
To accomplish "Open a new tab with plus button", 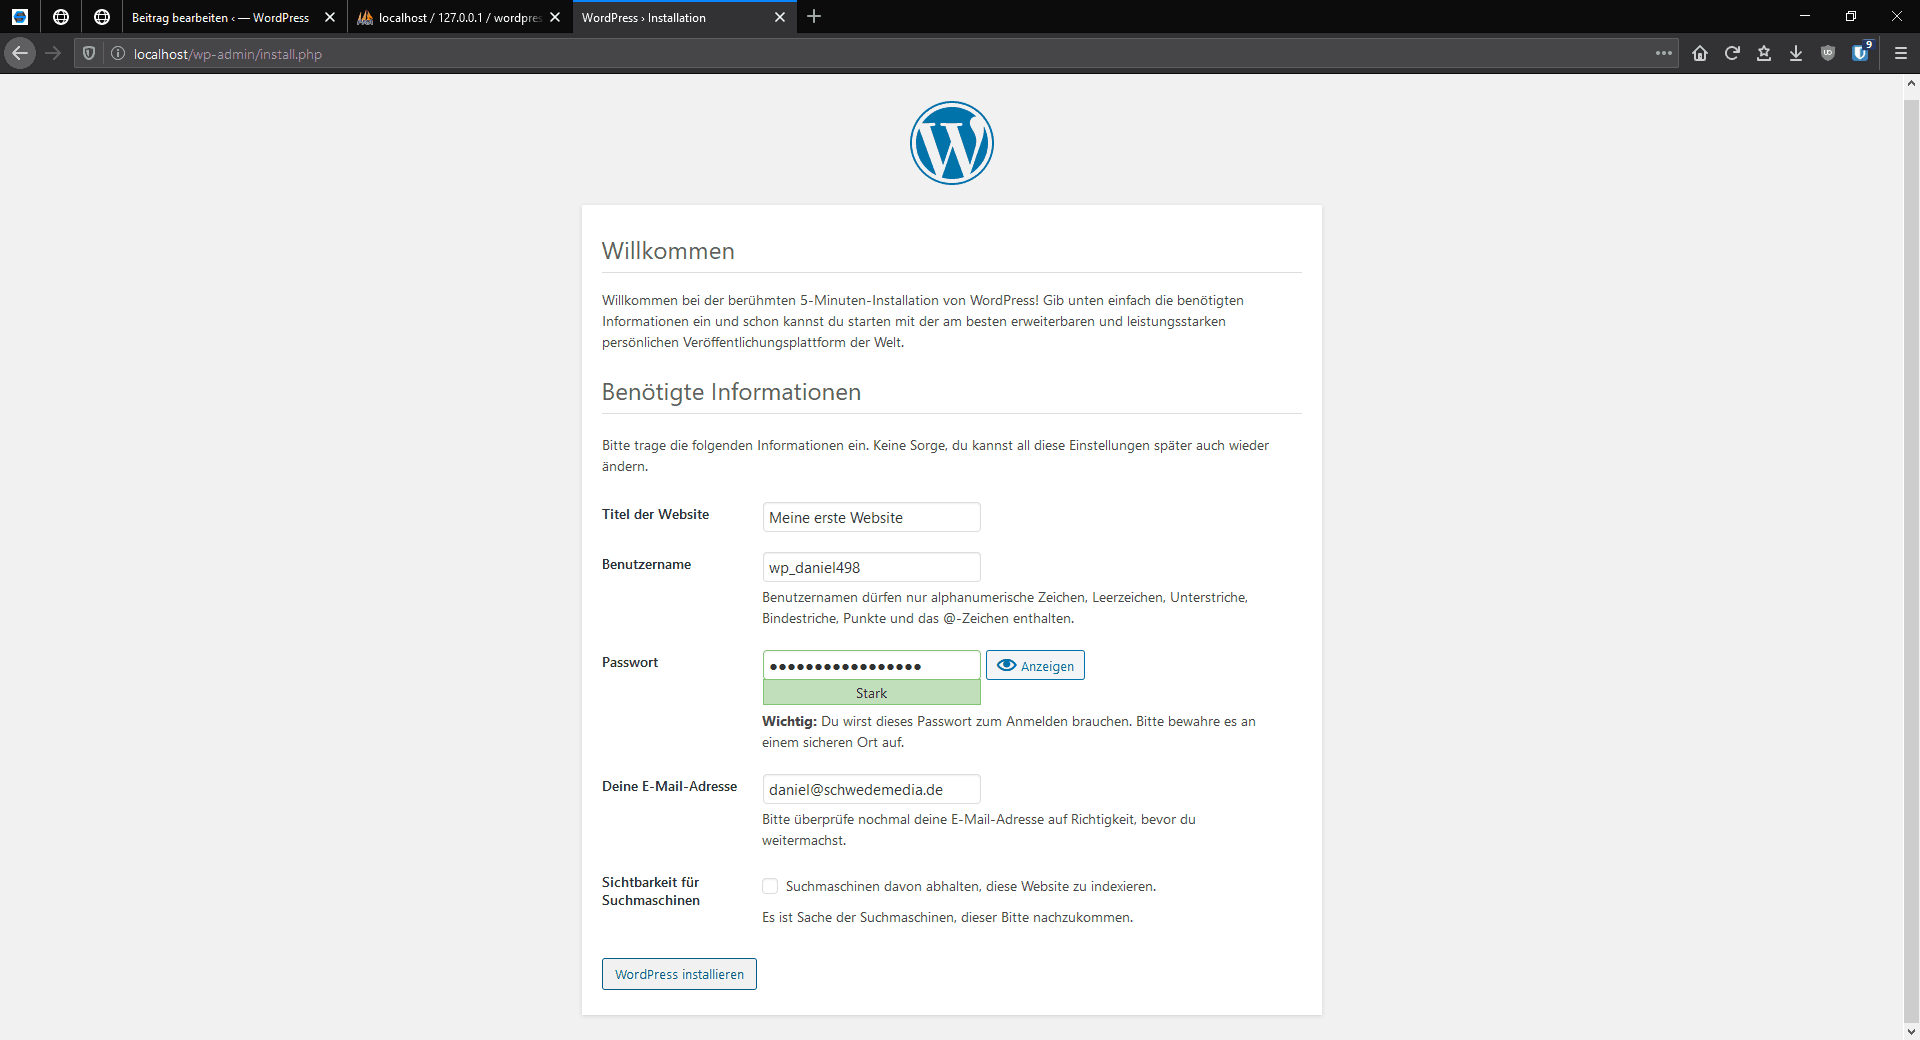I will pos(814,17).
